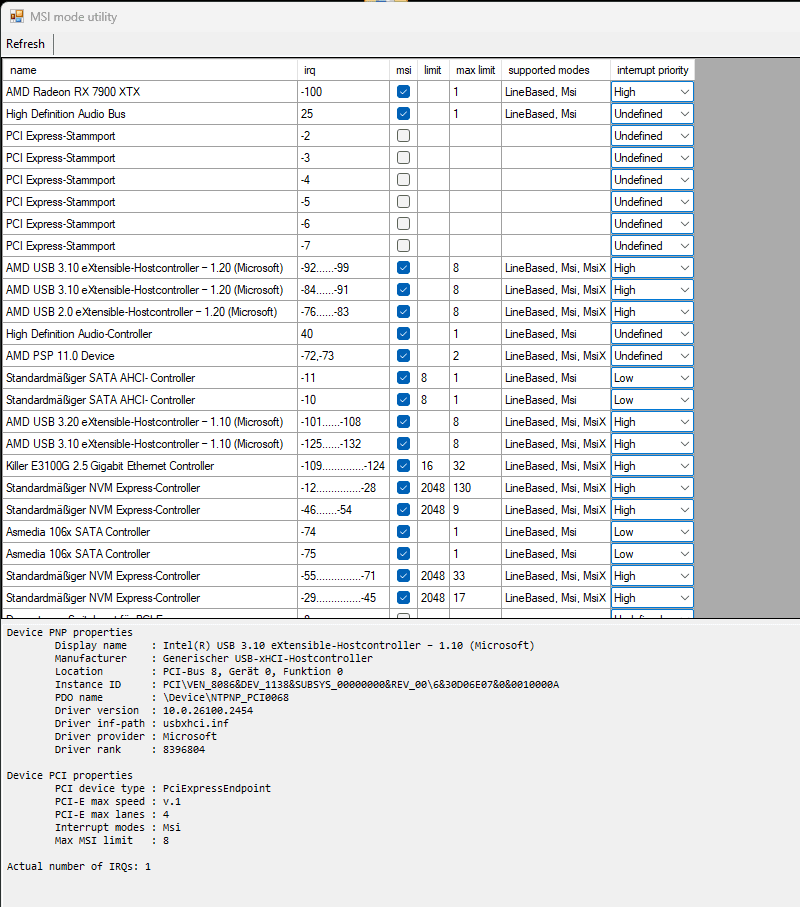Click irq cell 40 for High Definition Audio-Controller
This screenshot has width=800, height=907.
[x=344, y=333]
